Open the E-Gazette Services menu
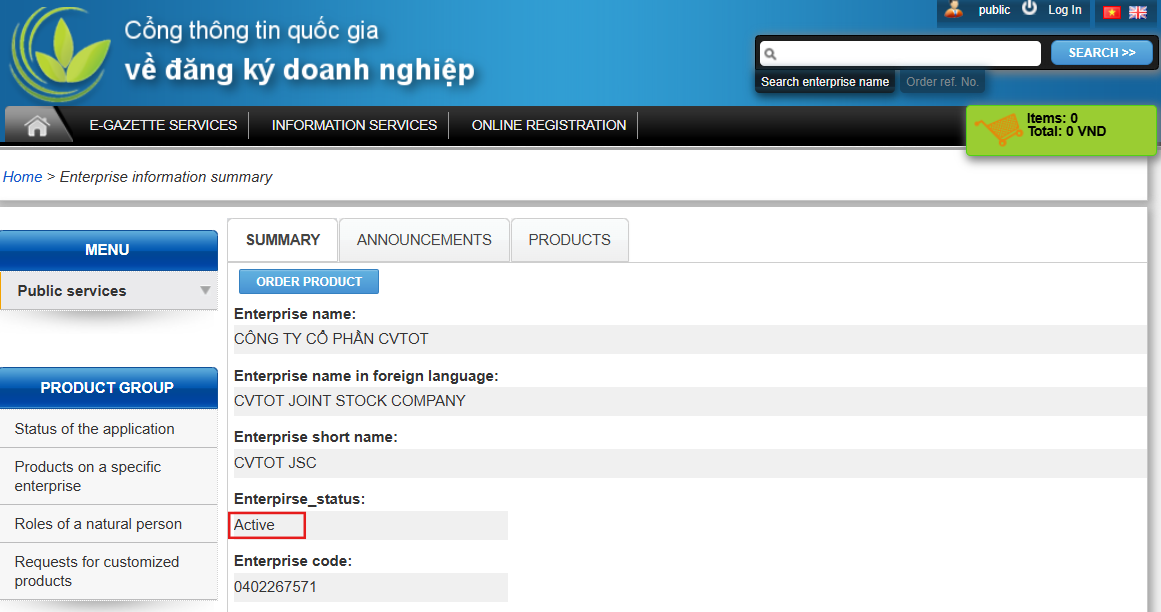This screenshot has height=612, width=1161. [163, 125]
